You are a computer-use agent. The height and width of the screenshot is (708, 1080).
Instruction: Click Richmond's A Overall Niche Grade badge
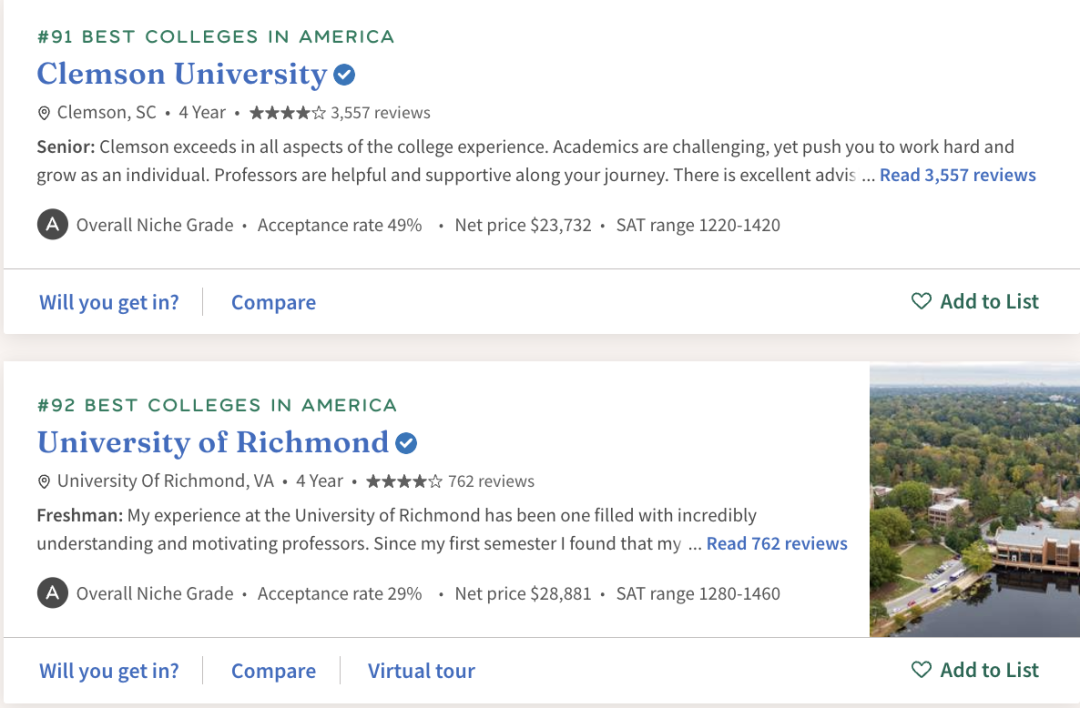tap(52, 594)
